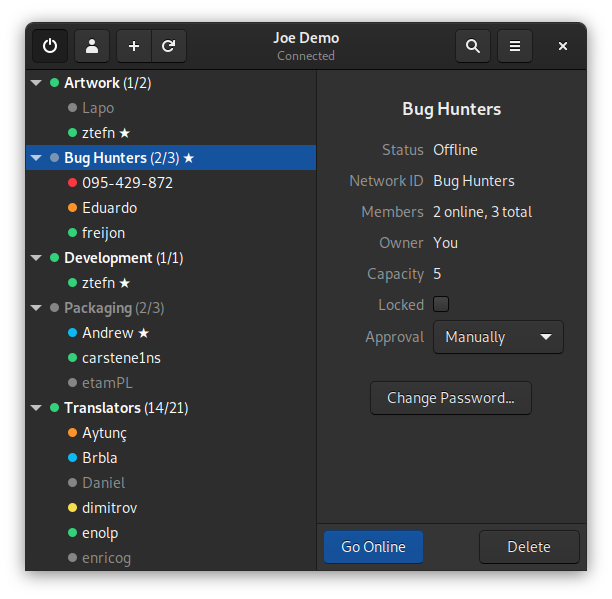Open the user profile icon button

(92, 46)
